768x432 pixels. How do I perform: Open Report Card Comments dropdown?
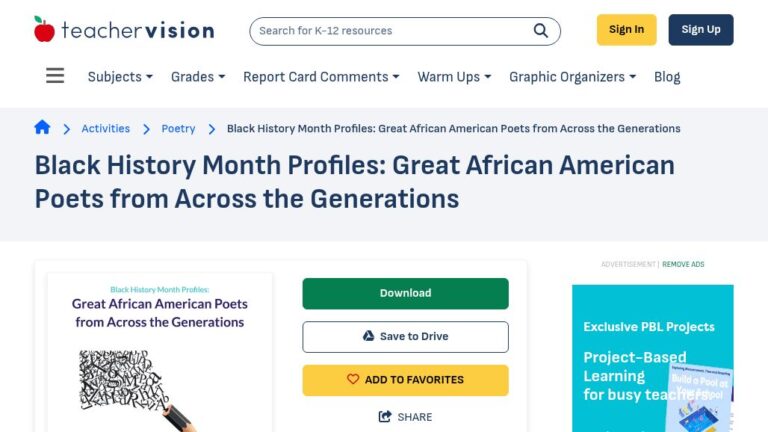[321, 77]
